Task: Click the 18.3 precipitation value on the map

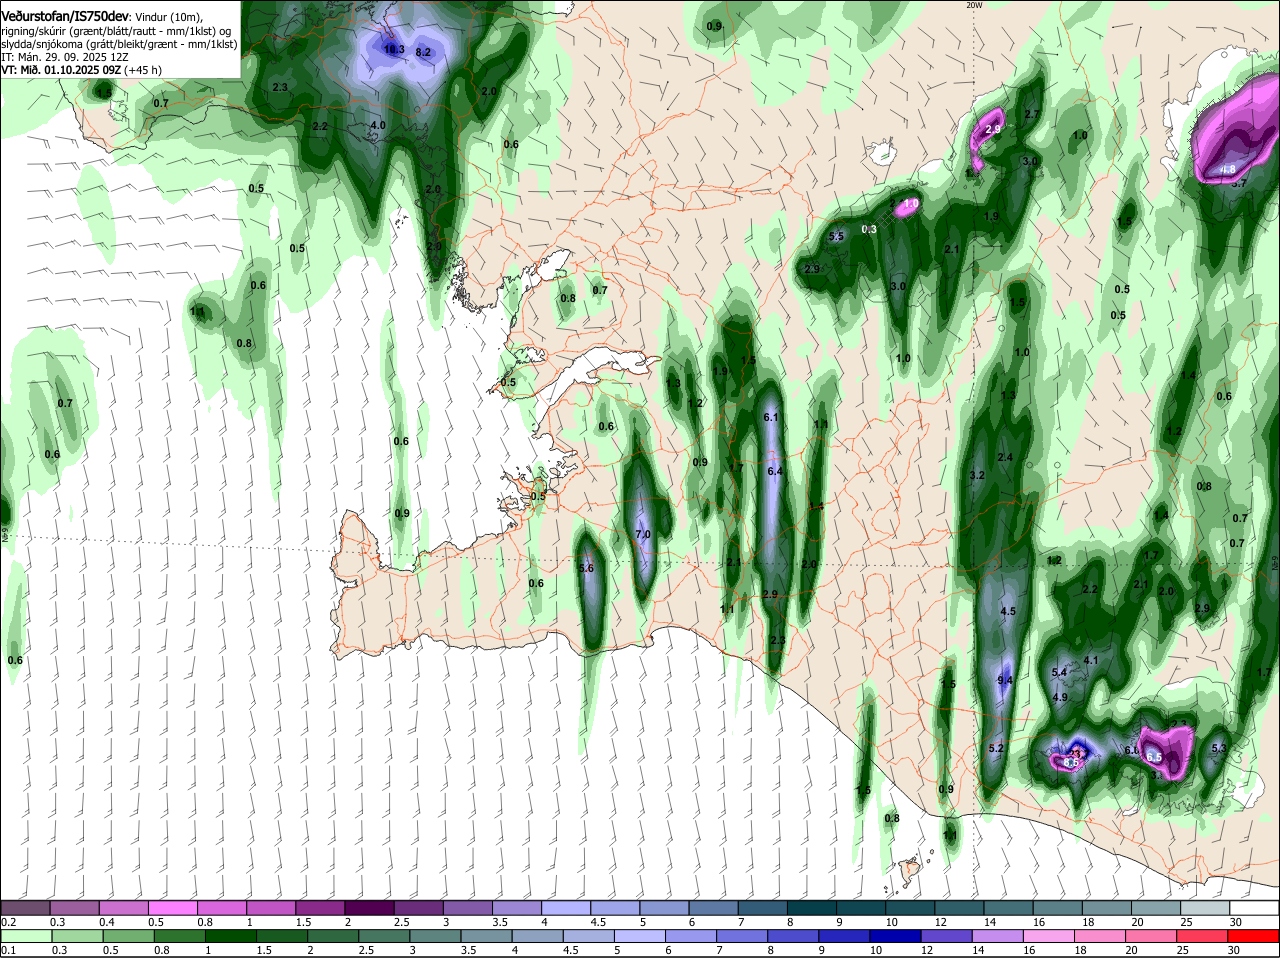Action: (394, 49)
